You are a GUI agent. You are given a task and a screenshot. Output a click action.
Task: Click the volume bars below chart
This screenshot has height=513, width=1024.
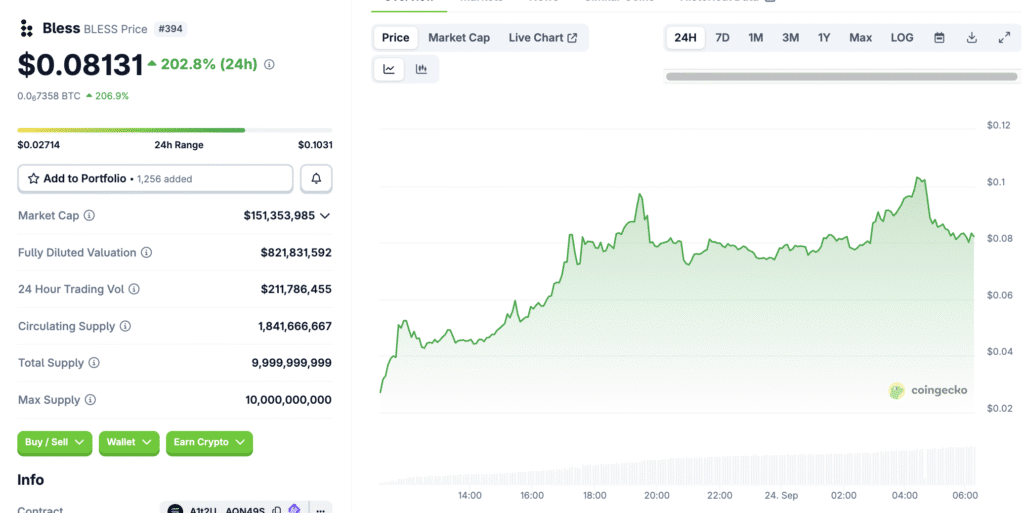[677, 467]
